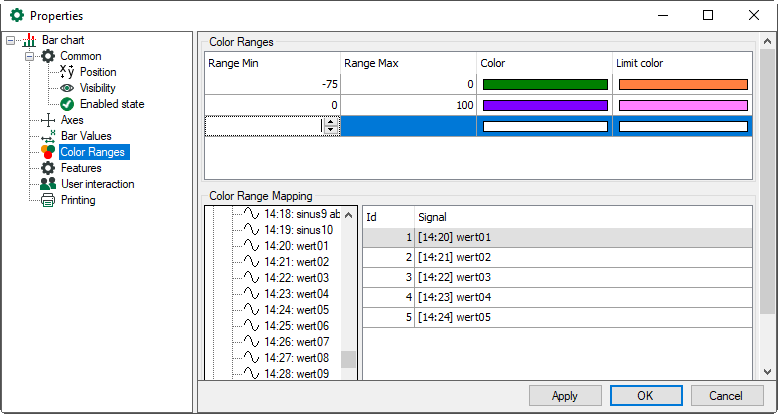Open the green color swatch
The height and width of the screenshot is (414, 778).
click(545, 85)
